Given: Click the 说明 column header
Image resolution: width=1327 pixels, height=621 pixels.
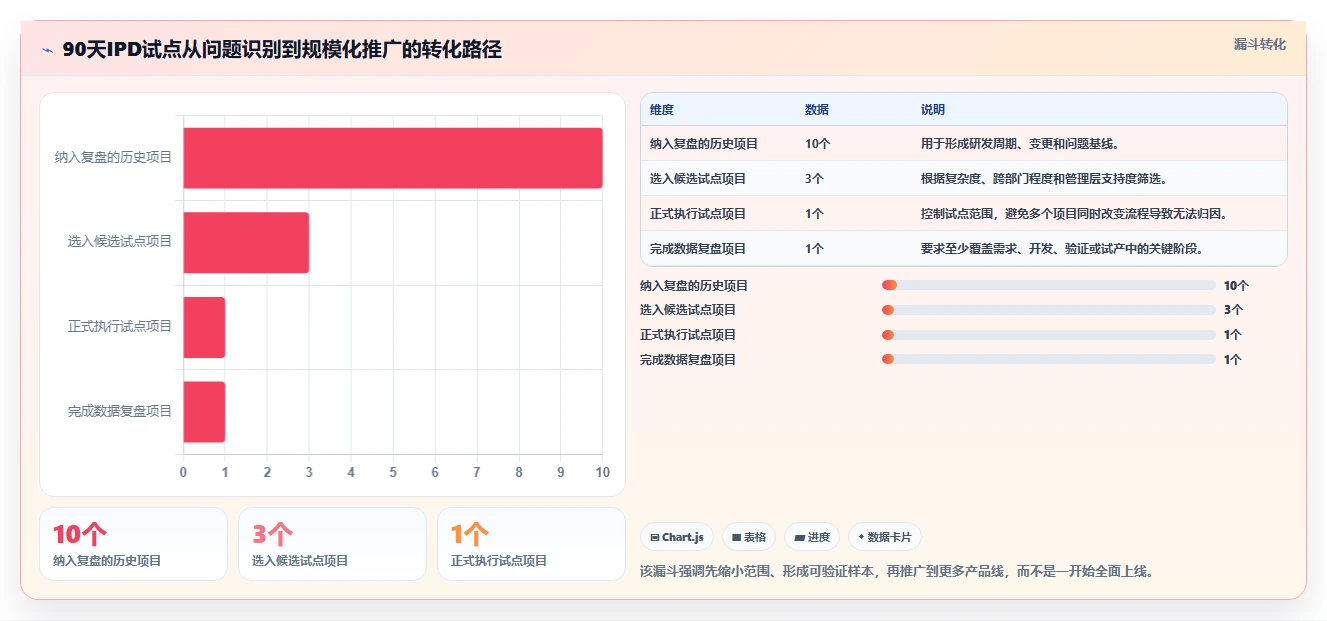Looking at the screenshot, I should pos(932,110).
